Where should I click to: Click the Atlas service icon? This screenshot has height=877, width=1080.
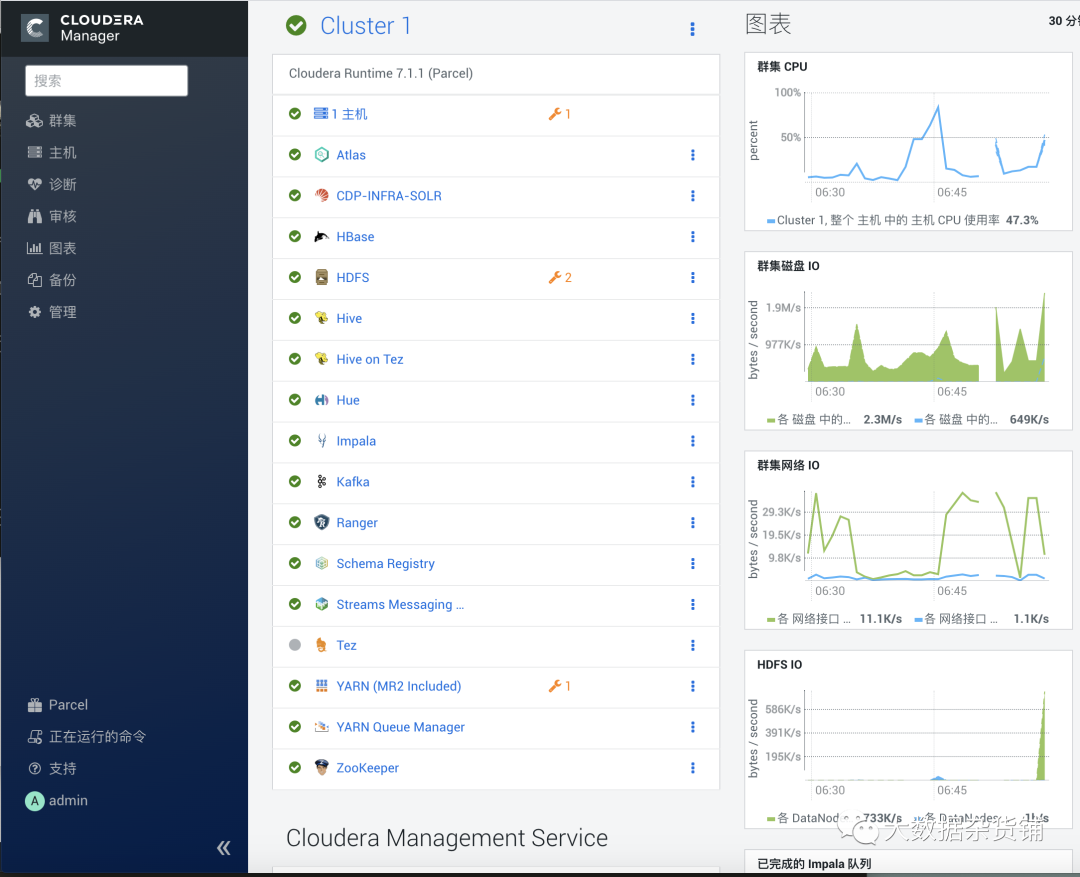[322, 155]
